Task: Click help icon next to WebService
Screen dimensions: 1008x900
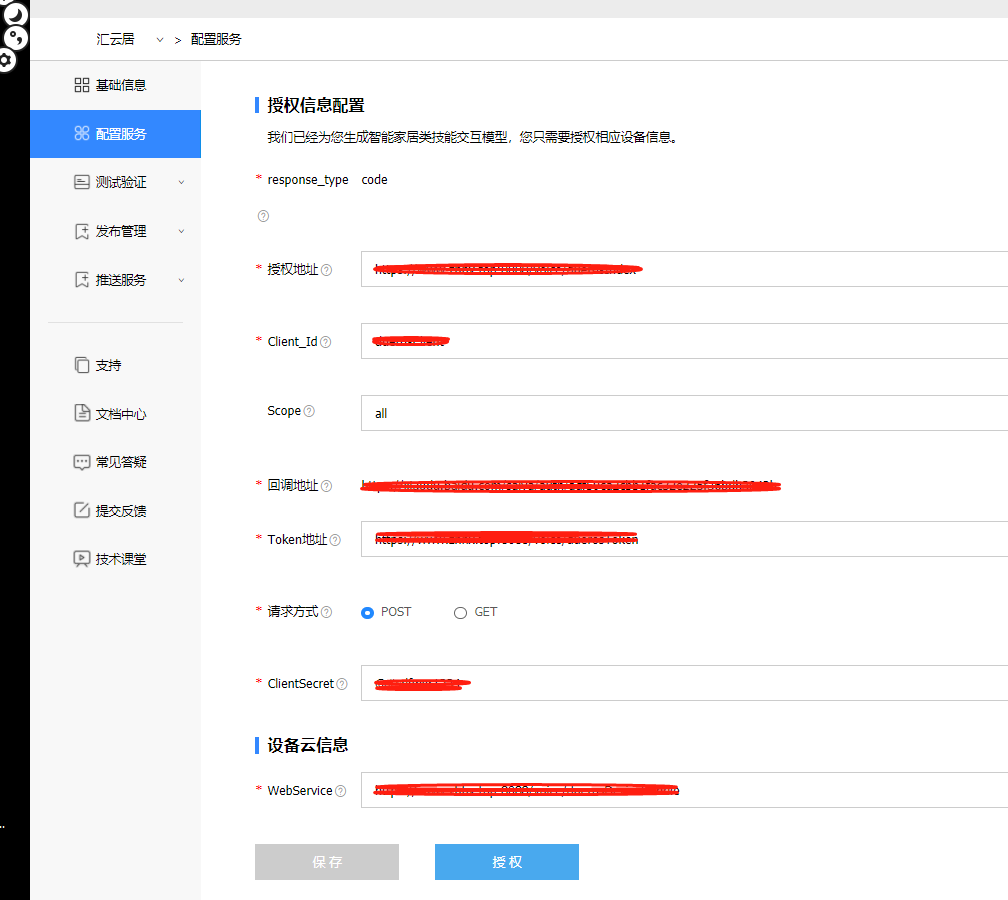Action: tap(341, 791)
